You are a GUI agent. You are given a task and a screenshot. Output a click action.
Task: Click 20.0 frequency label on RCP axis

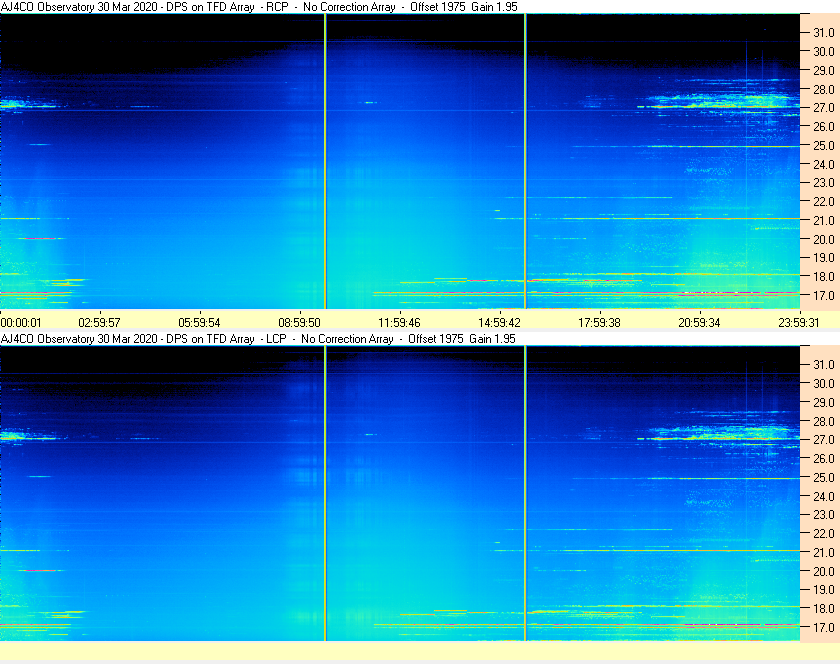click(824, 239)
